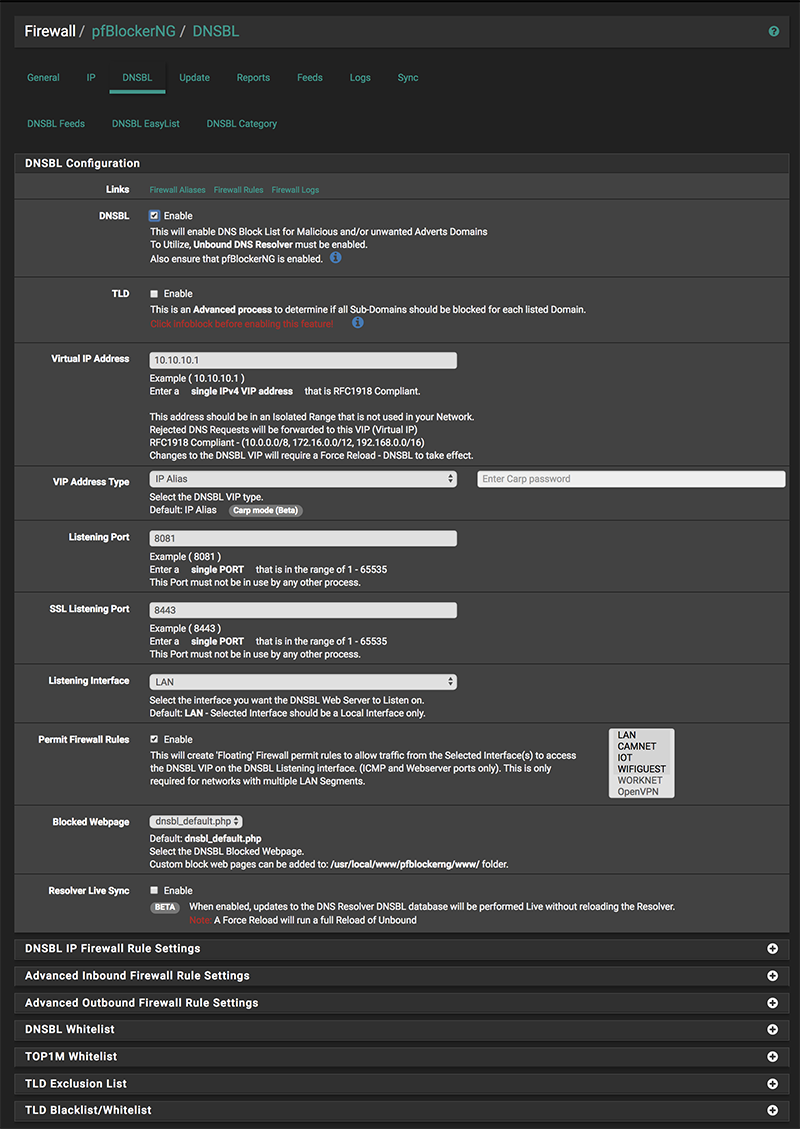Open the Listening Interface dropdown
The image size is (800, 1129).
pos(303,682)
